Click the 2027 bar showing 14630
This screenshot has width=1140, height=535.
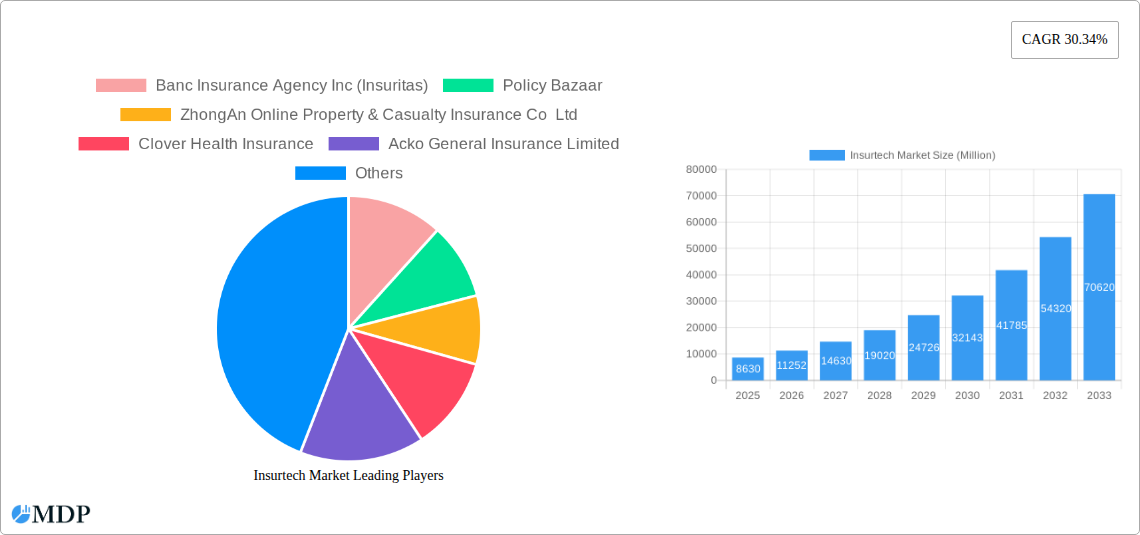pyautogui.click(x=835, y=361)
